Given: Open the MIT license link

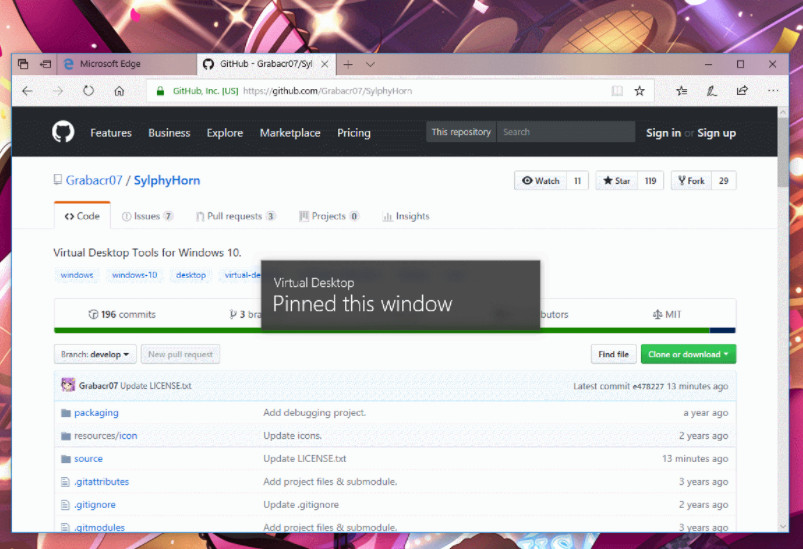Looking at the screenshot, I should coord(667,314).
